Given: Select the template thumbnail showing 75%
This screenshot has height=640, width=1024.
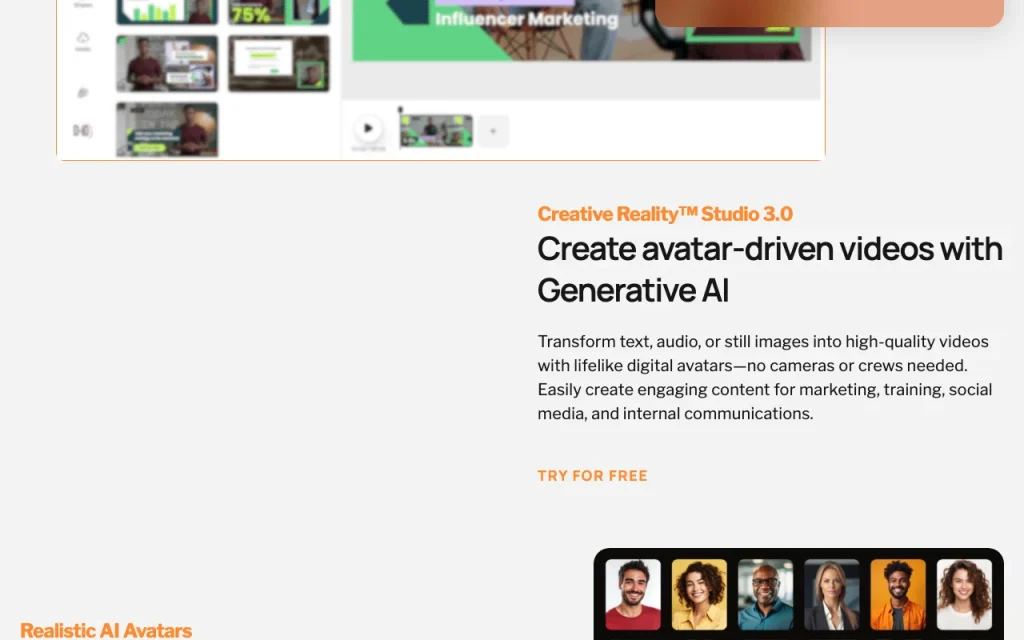Looking at the screenshot, I should [279, 12].
